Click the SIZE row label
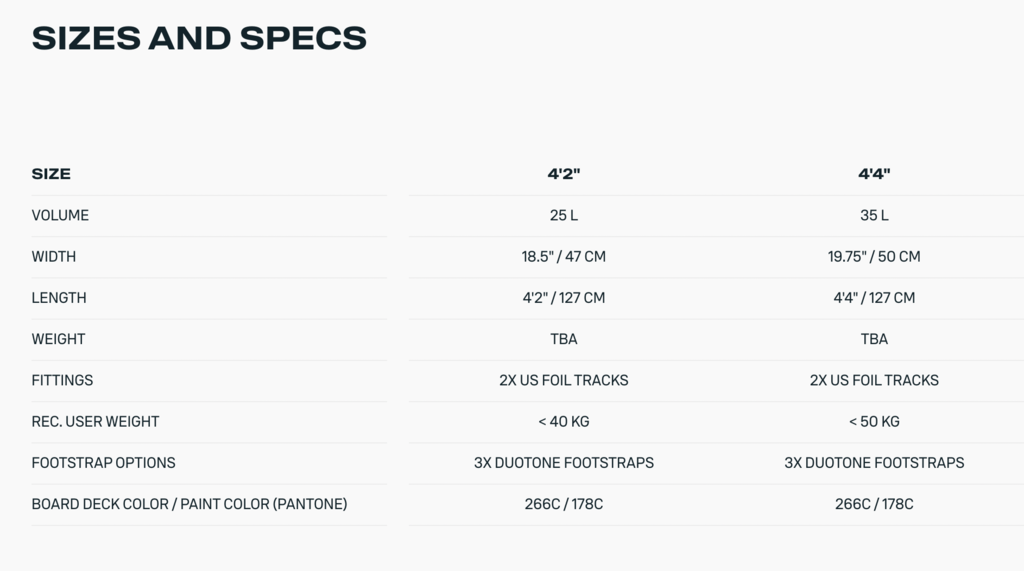The width and height of the screenshot is (1024, 571). tap(51, 174)
